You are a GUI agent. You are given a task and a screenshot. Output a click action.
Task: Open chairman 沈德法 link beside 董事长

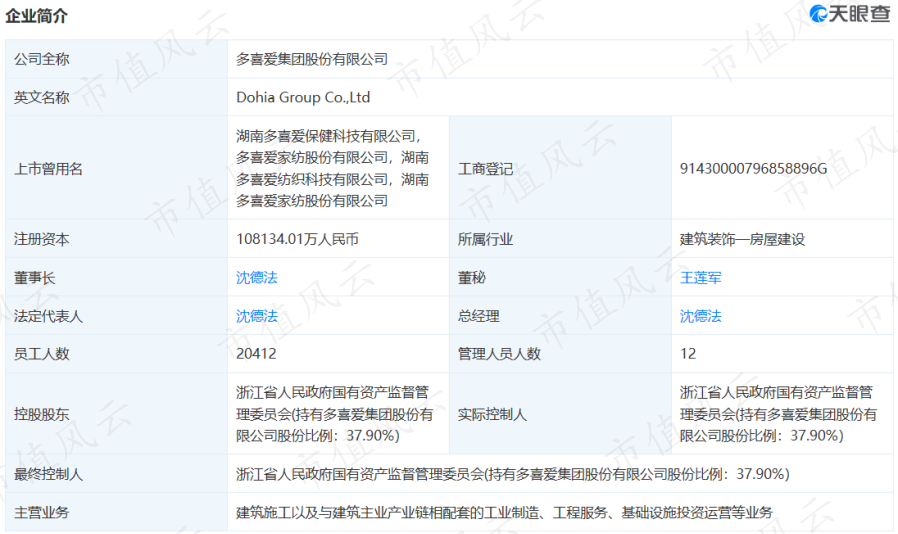tap(257, 277)
